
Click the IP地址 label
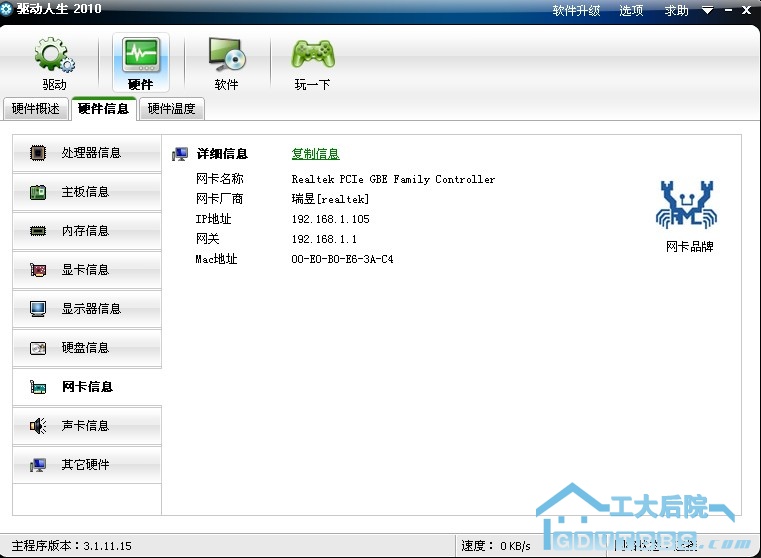tap(214, 219)
